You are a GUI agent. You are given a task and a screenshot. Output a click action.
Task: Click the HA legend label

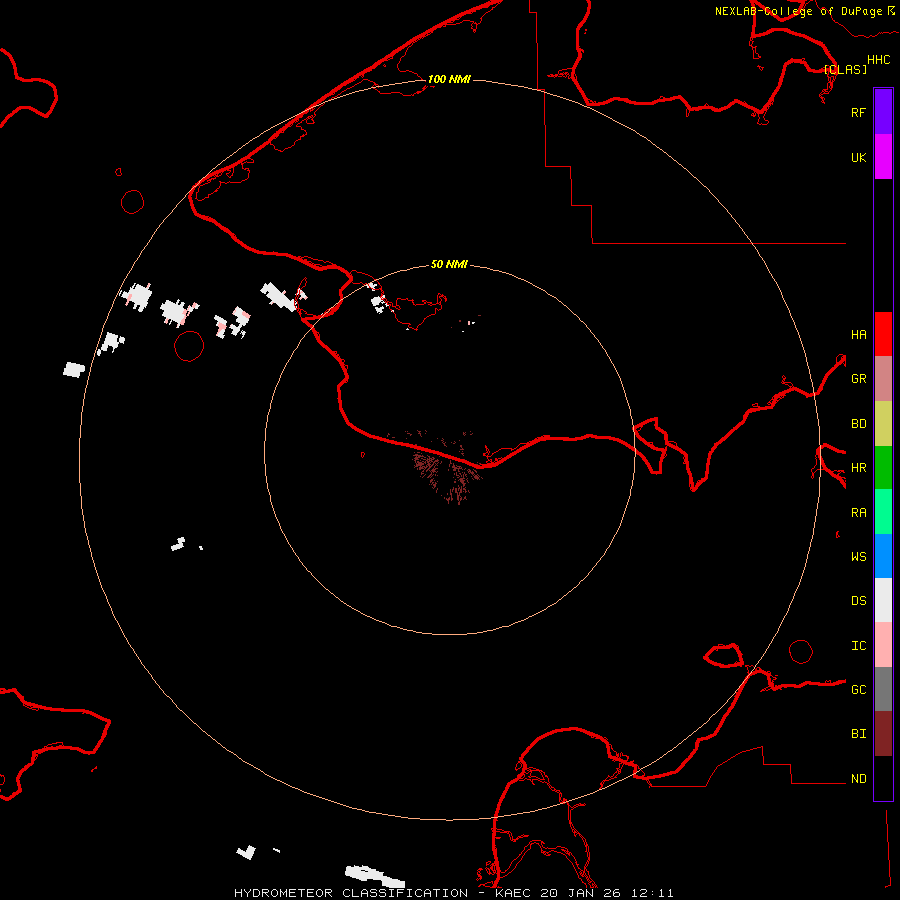(858, 334)
